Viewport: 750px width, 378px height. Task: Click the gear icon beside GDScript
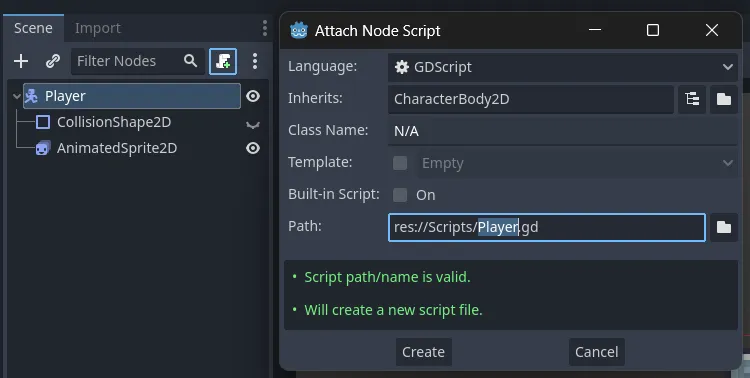click(x=402, y=67)
